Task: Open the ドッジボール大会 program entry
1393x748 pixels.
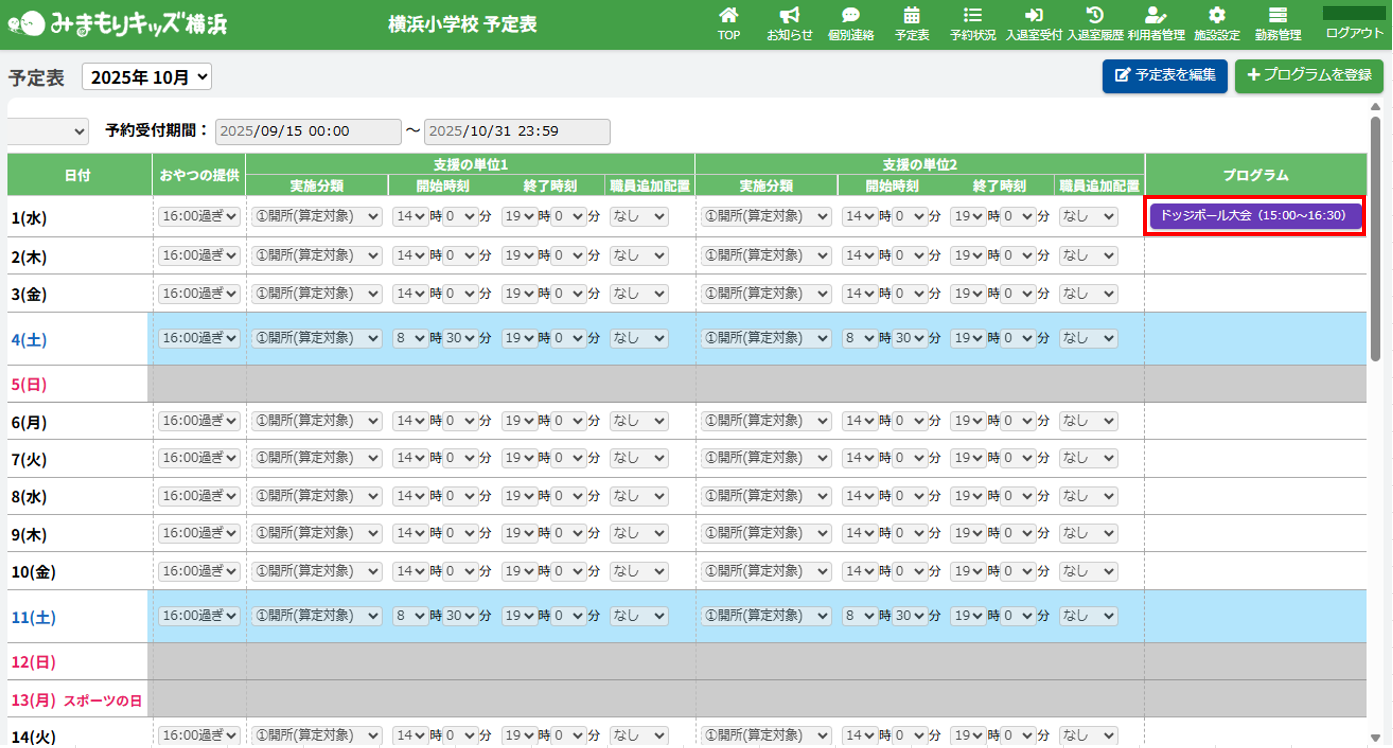Action: tap(1255, 216)
